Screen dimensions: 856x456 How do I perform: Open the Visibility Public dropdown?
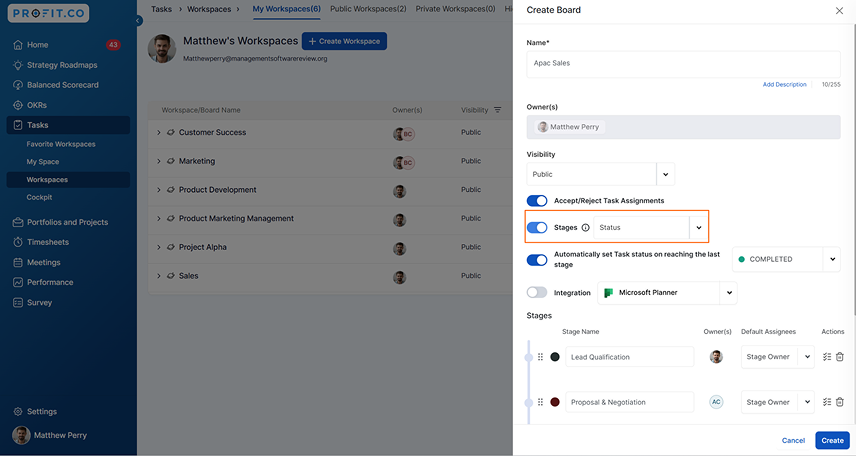click(x=601, y=174)
